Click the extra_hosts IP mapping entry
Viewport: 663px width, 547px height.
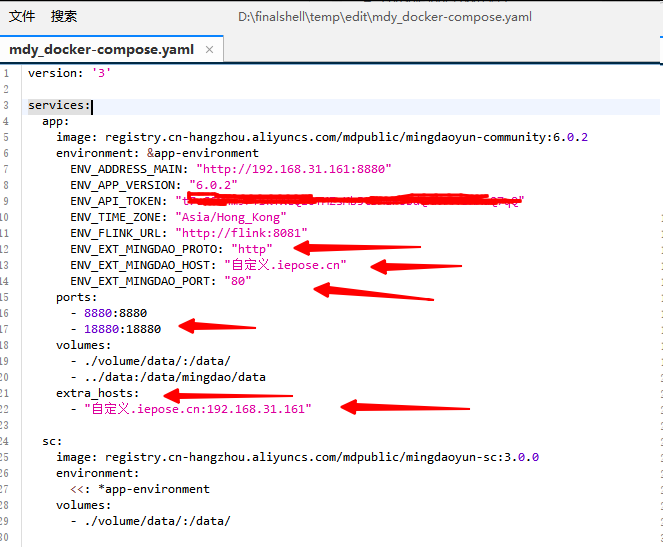pyautogui.click(x=198, y=409)
